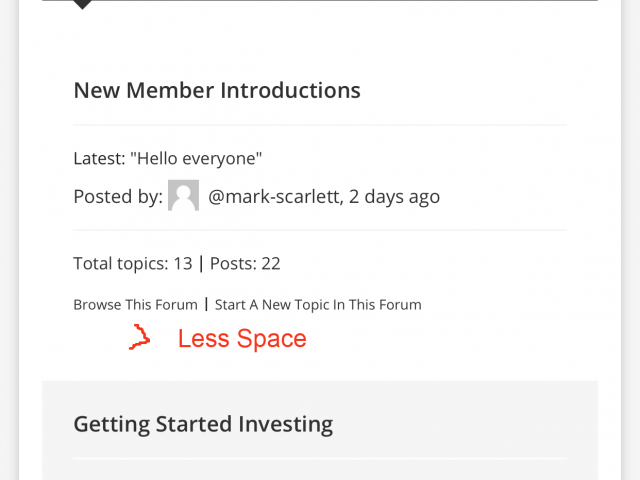This screenshot has width=640, height=480.
Task: Click the red "Less Space" annotation text
Action: [242, 338]
